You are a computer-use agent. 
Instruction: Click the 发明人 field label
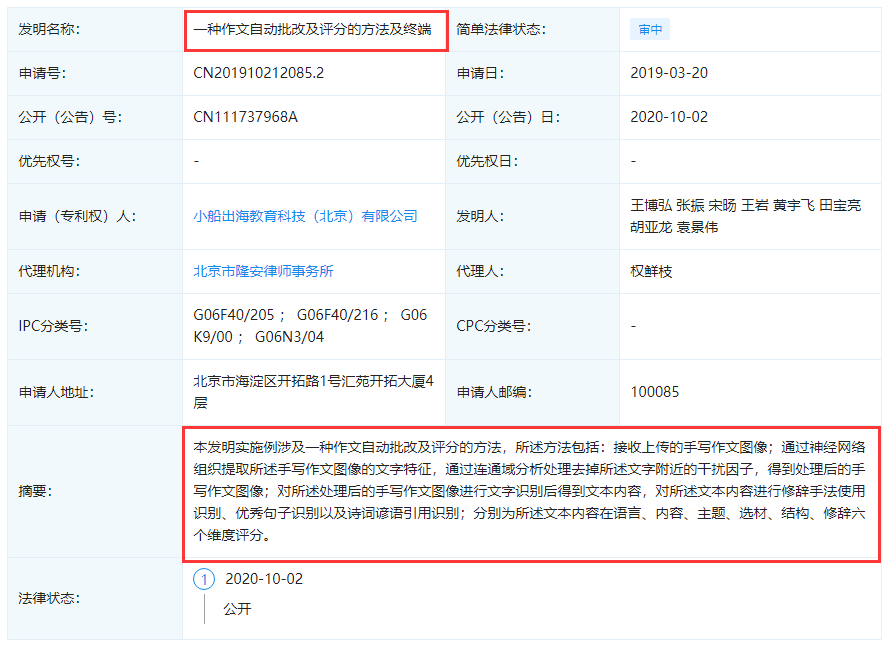pos(480,216)
